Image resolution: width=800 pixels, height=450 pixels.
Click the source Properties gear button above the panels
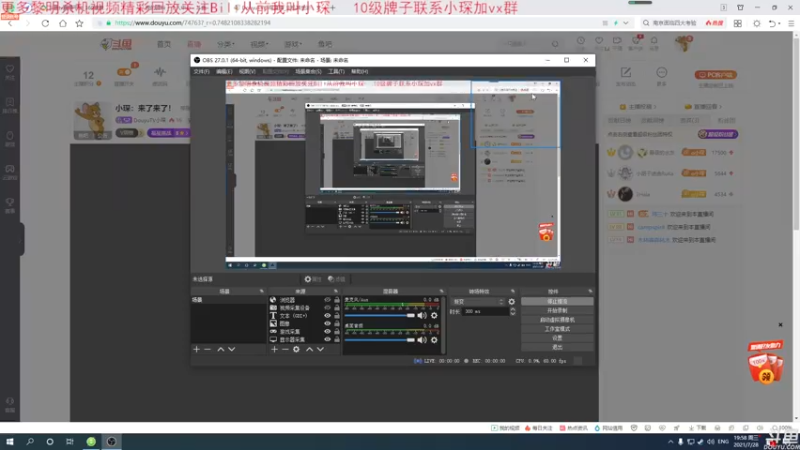[313, 279]
